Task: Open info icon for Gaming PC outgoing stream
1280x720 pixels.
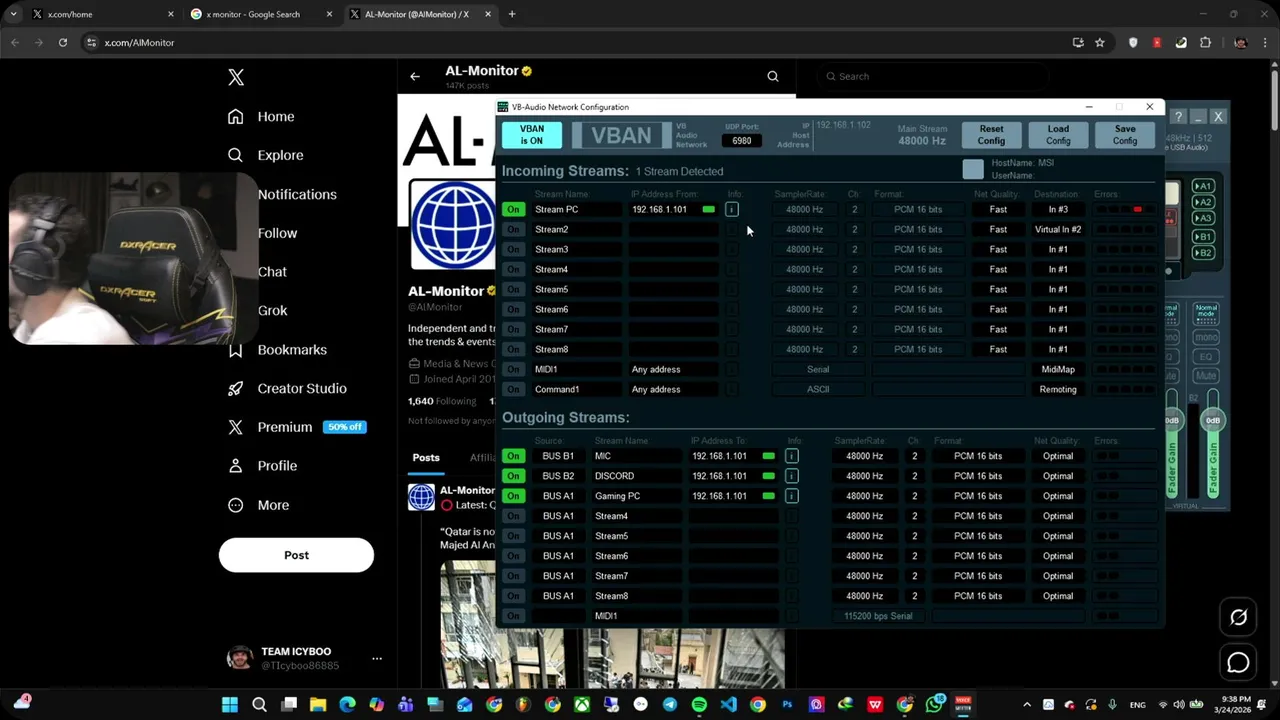Action: pos(791,496)
